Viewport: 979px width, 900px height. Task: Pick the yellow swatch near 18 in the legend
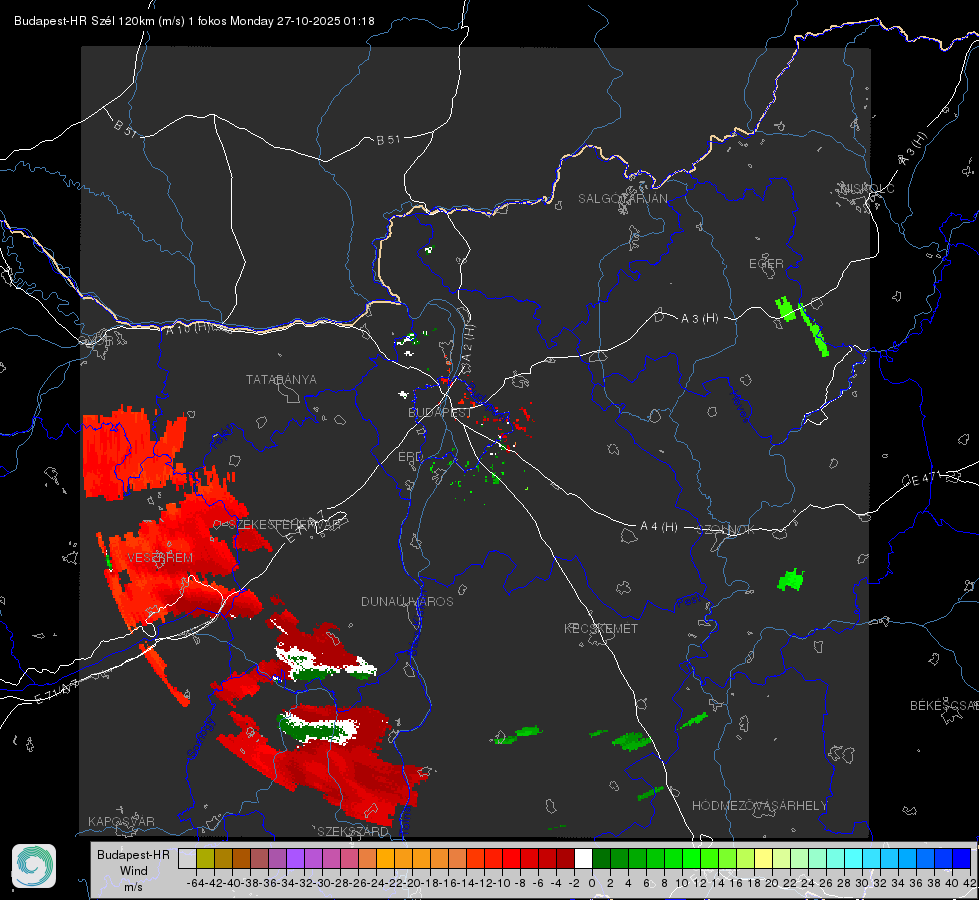(763, 858)
